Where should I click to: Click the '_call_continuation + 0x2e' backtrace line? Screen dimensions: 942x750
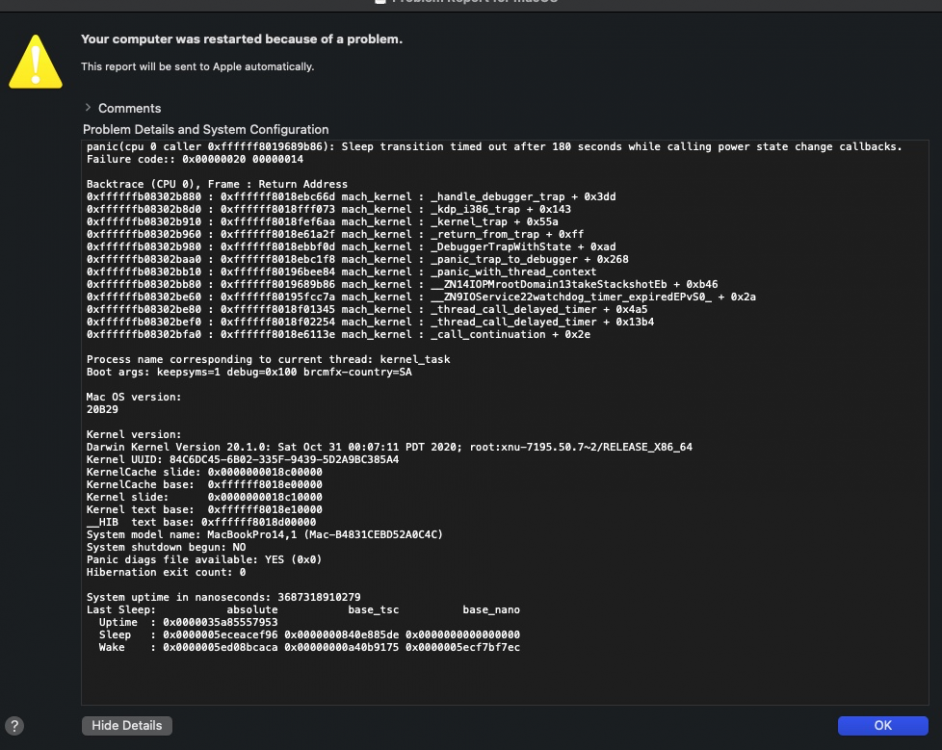click(338, 335)
